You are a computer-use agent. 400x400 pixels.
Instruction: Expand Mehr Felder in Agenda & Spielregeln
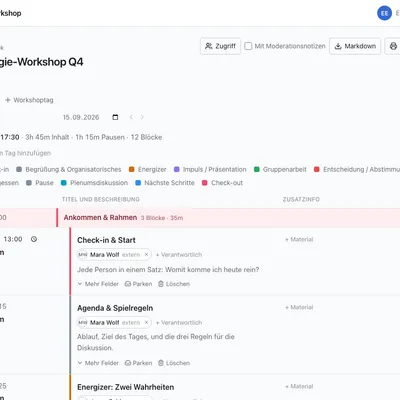(98, 363)
